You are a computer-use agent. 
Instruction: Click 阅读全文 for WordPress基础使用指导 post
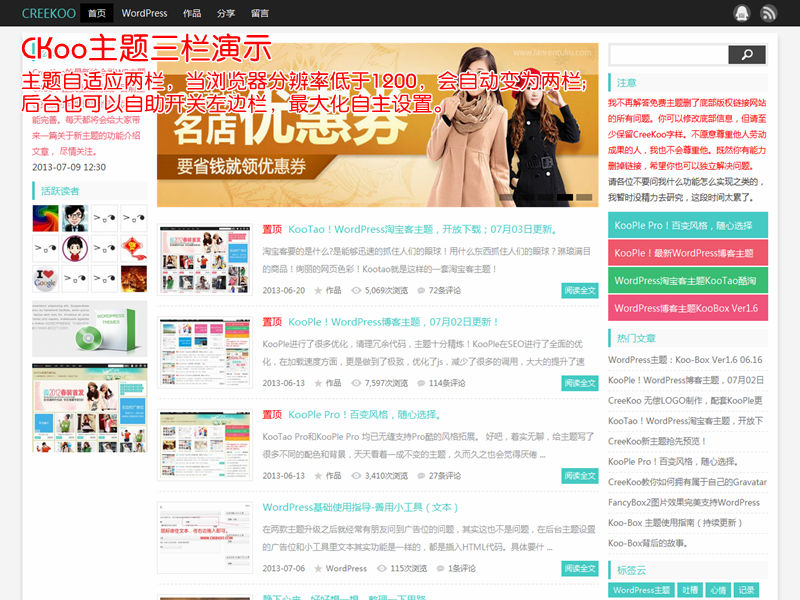coord(580,568)
